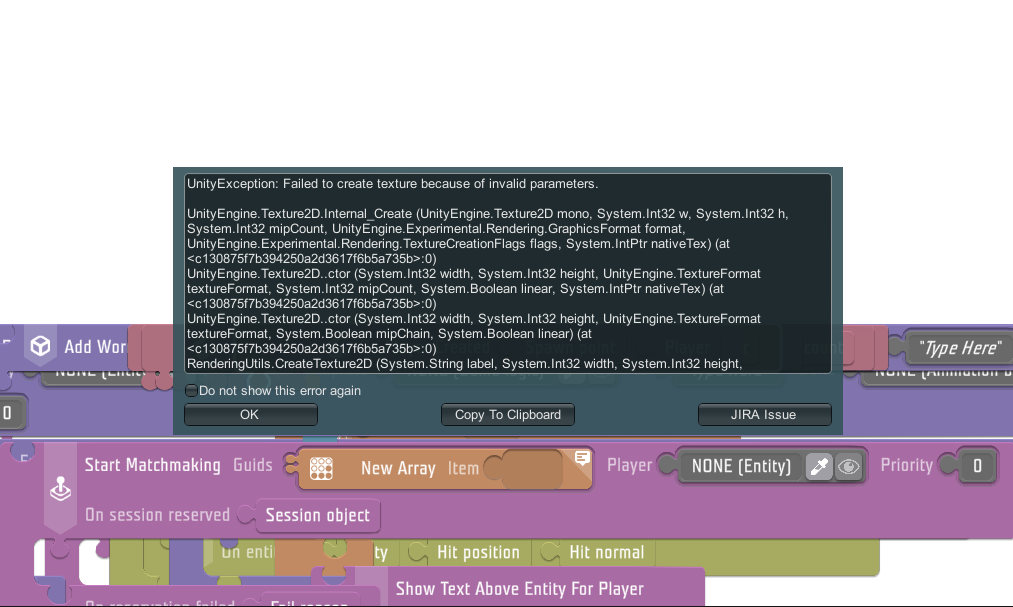Screen dimensions: 1013x607
Task: Open the JIRA Issue button
Action: pos(764,415)
